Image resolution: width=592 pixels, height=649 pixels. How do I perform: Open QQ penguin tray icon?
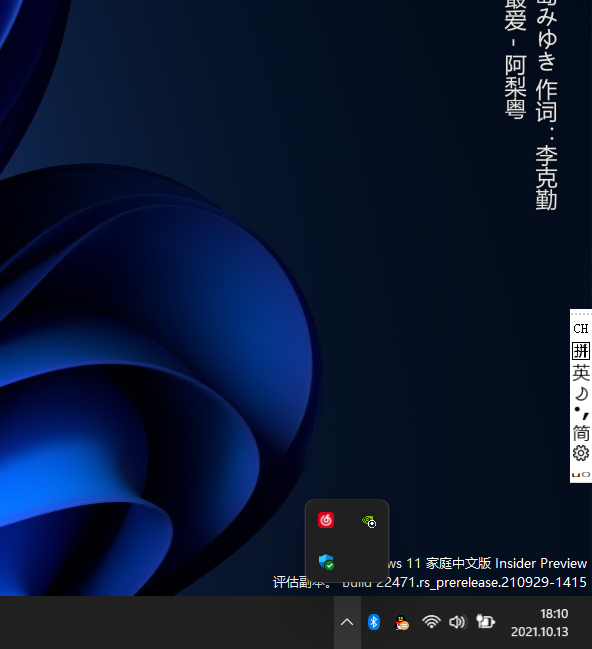[x=402, y=623]
